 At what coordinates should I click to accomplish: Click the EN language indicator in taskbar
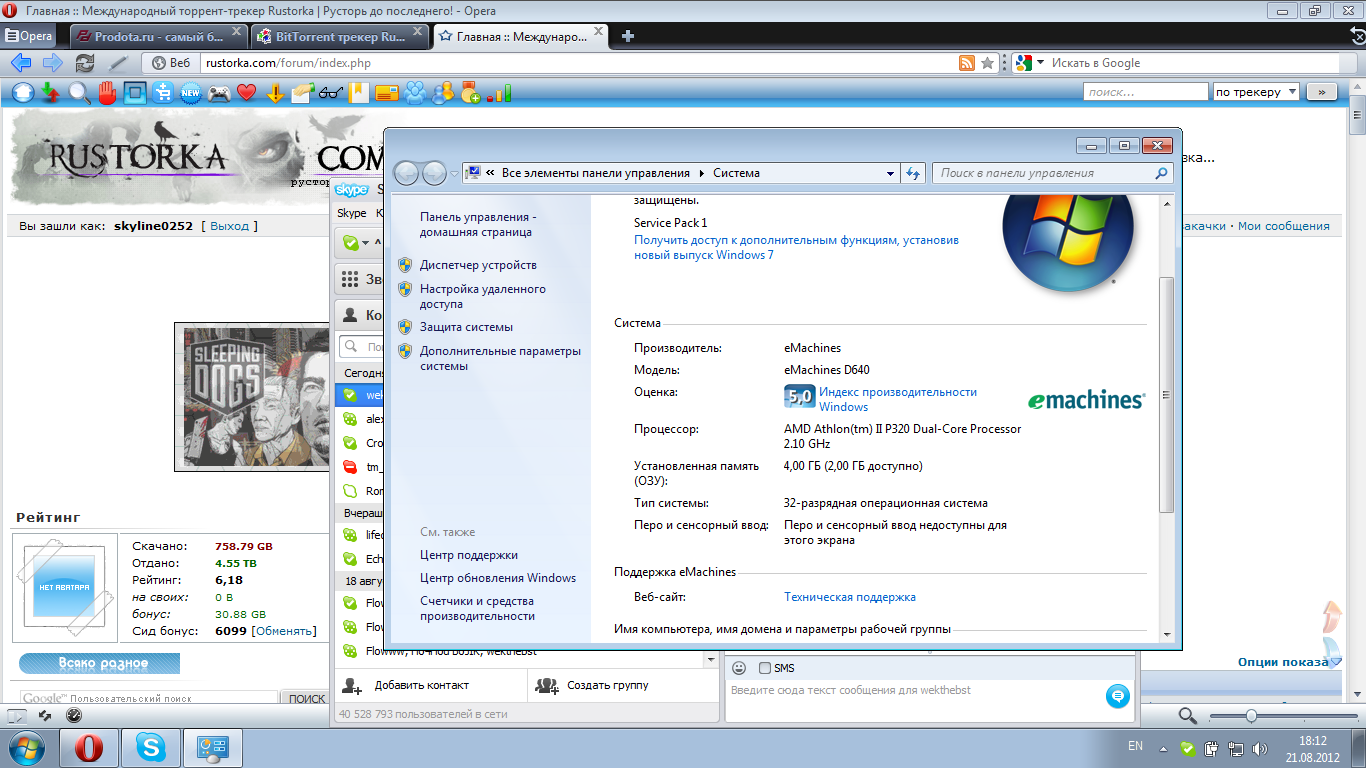coord(1135,746)
